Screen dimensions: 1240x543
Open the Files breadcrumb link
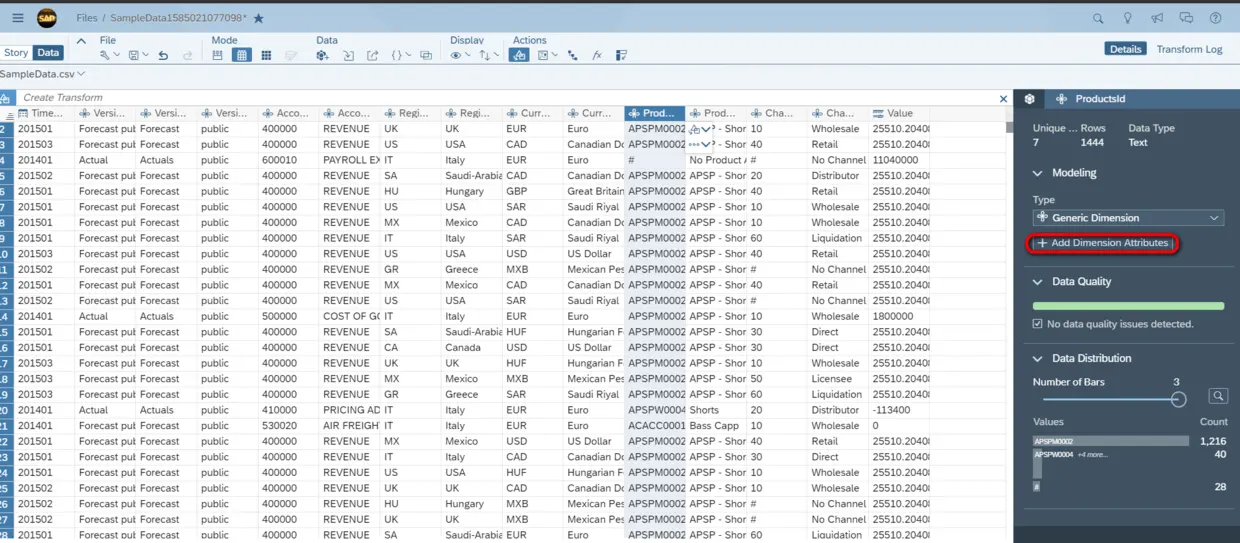pos(87,18)
